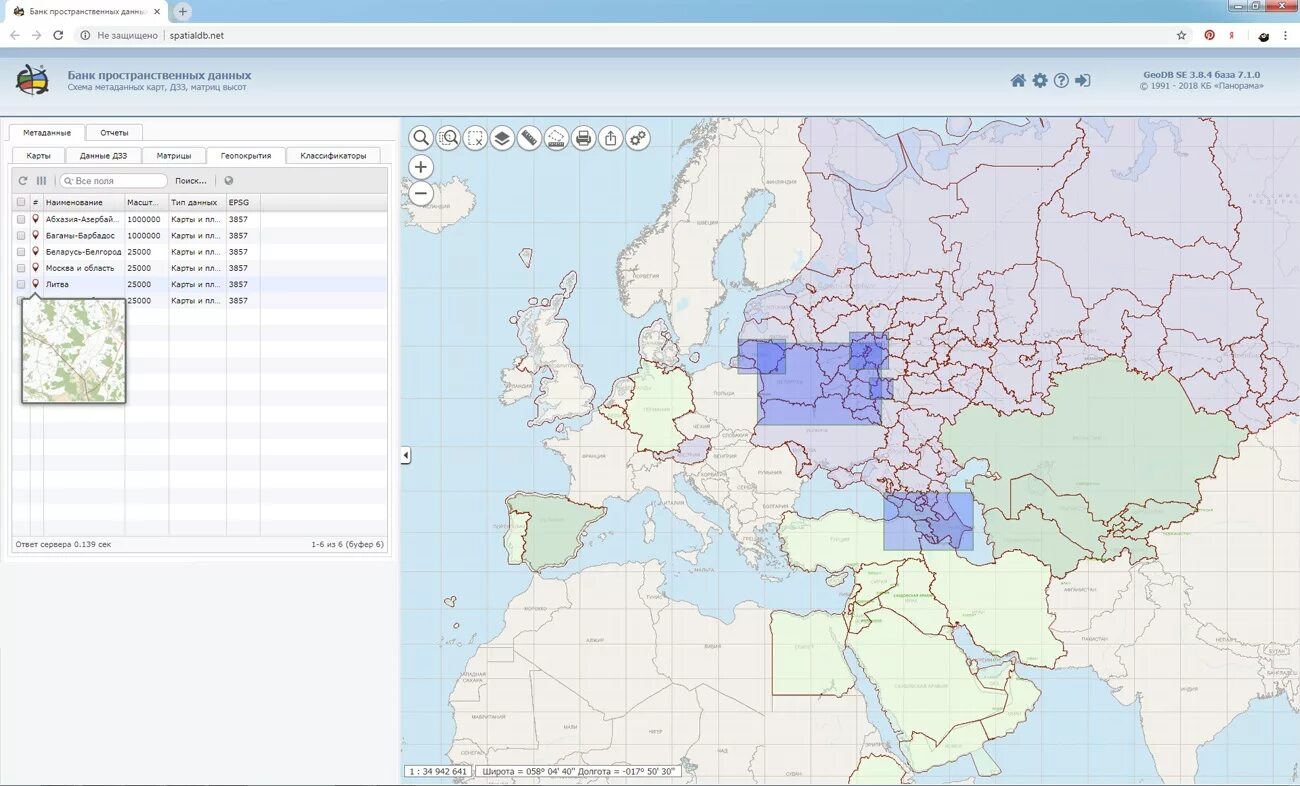Select the Геопокрытия tab

246,156
